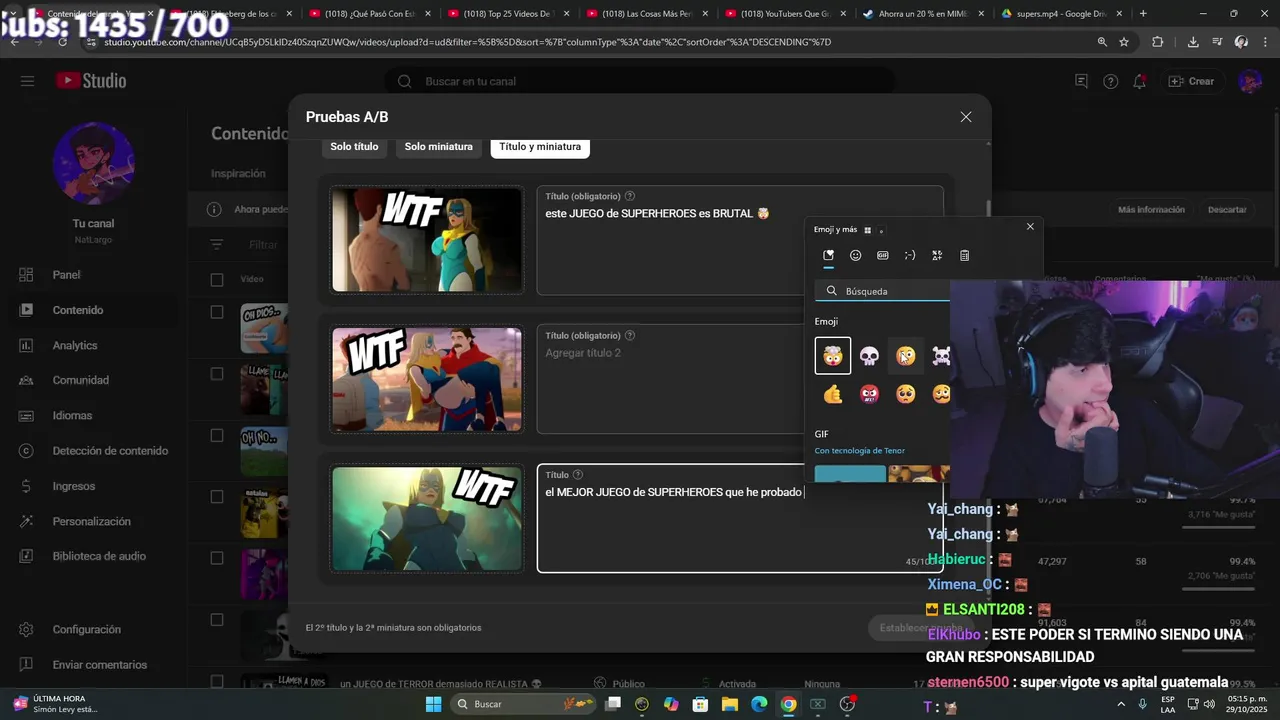Select the first WTF thumbnail with green heroine
This screenshot has height=720, width=1280.
pyautogui.click(x=427, y=240)
